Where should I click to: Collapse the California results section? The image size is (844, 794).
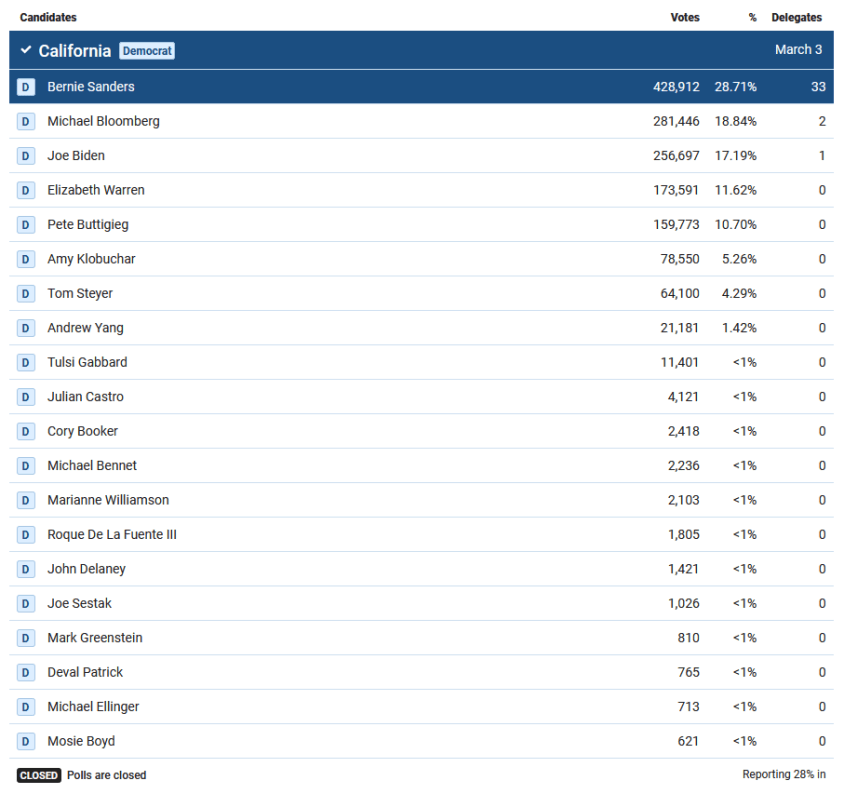[23, 50]
